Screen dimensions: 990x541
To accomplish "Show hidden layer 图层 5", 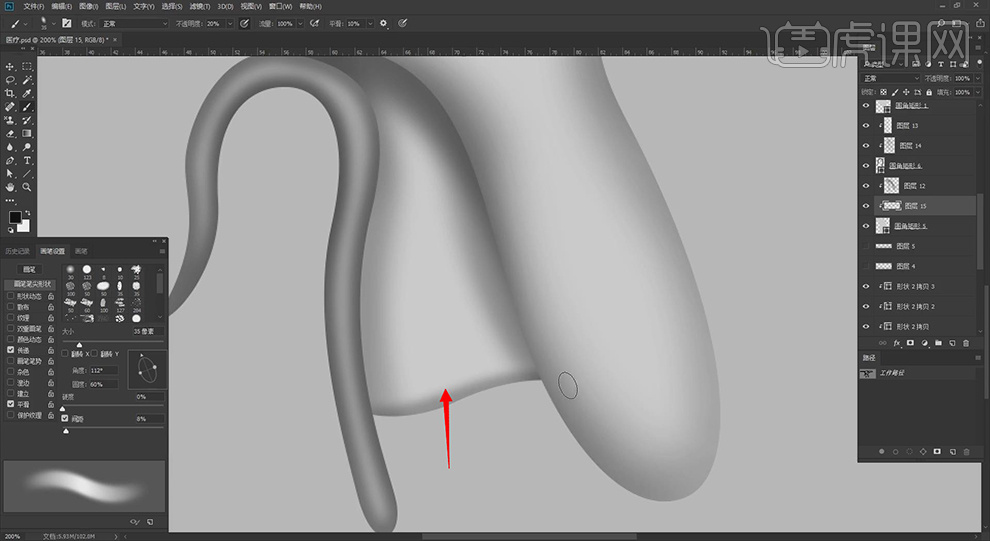I will (x=866, y=246).
